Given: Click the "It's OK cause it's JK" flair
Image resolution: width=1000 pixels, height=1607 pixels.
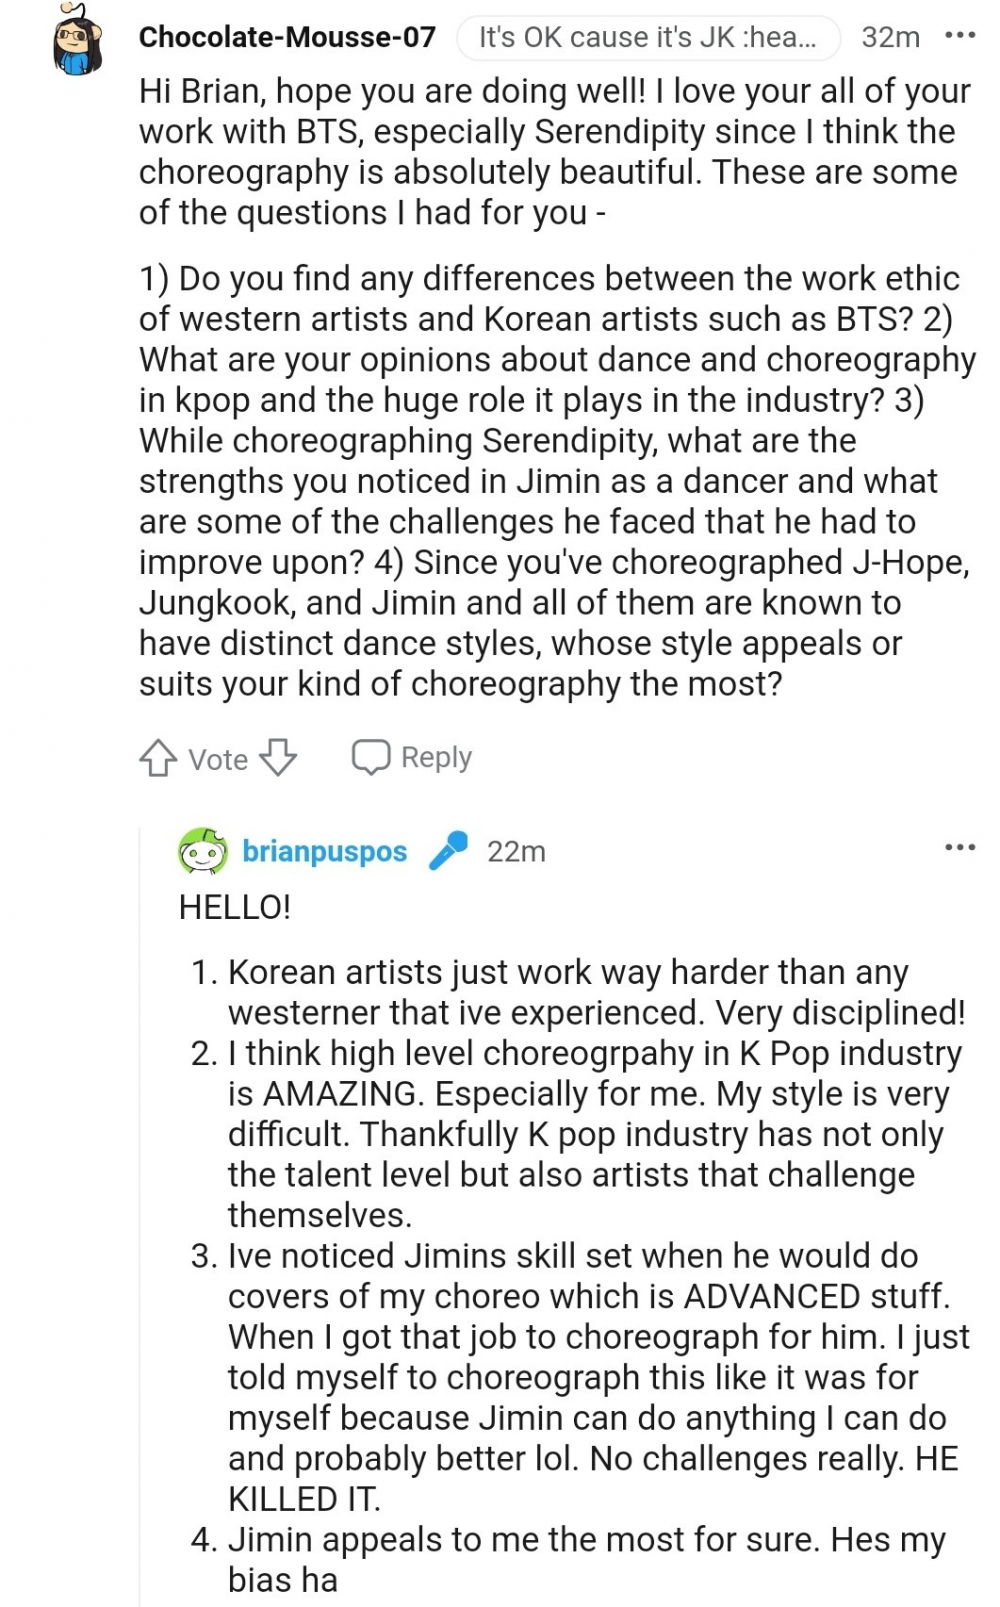Looking at the screenshot, I should pyautogui.click(x=648, y=37).
